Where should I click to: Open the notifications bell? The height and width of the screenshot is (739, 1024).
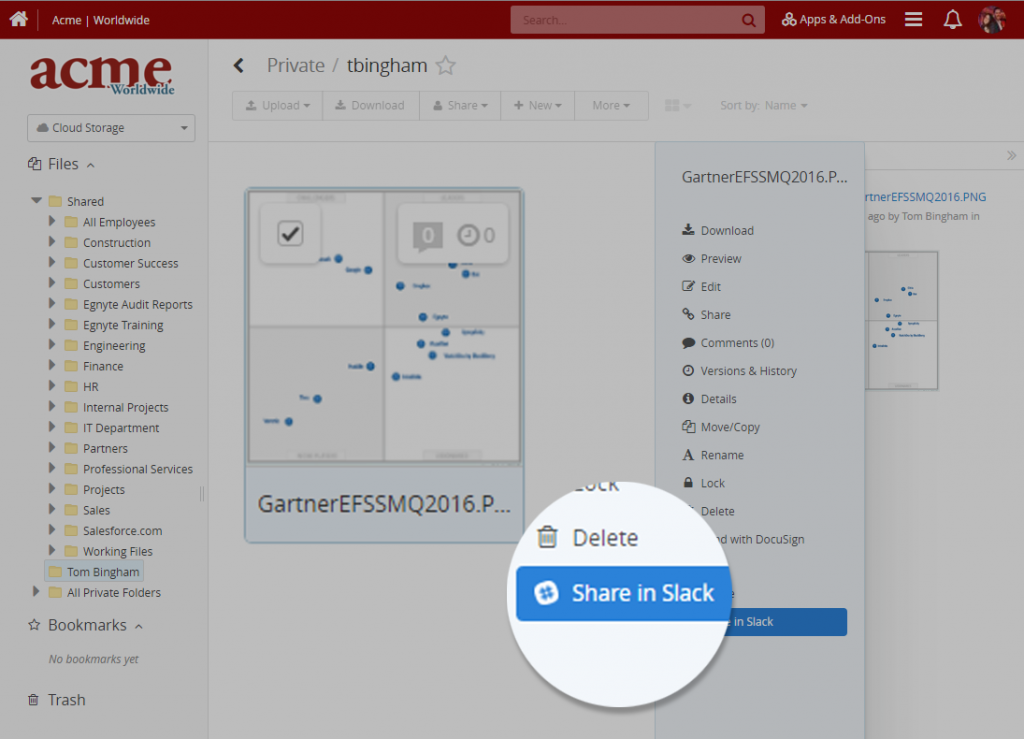coord(953,19)
